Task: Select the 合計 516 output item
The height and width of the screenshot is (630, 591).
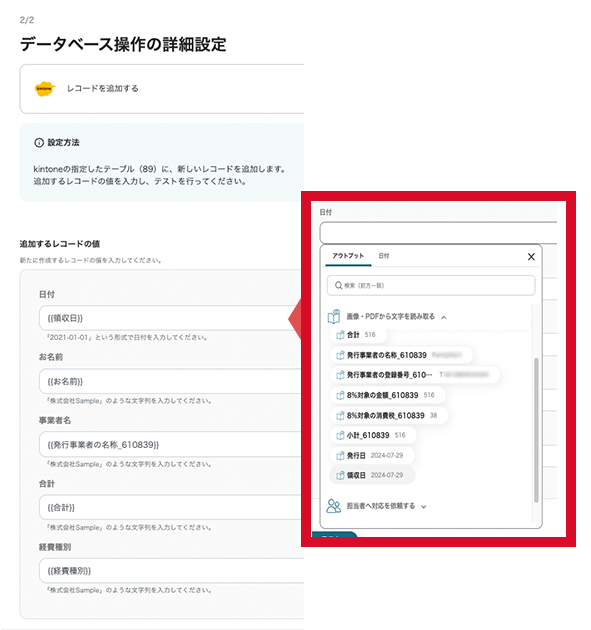Action: [x=359, y=335]
